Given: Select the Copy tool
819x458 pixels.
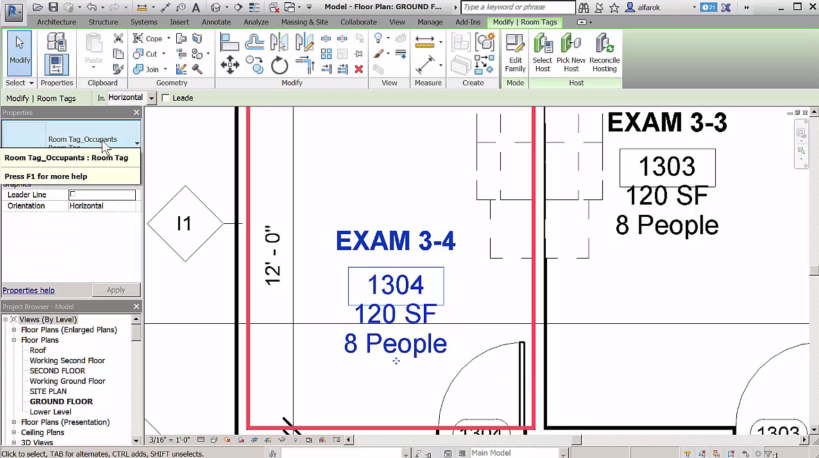Looking at the screenshot, I should coord(254,65).
